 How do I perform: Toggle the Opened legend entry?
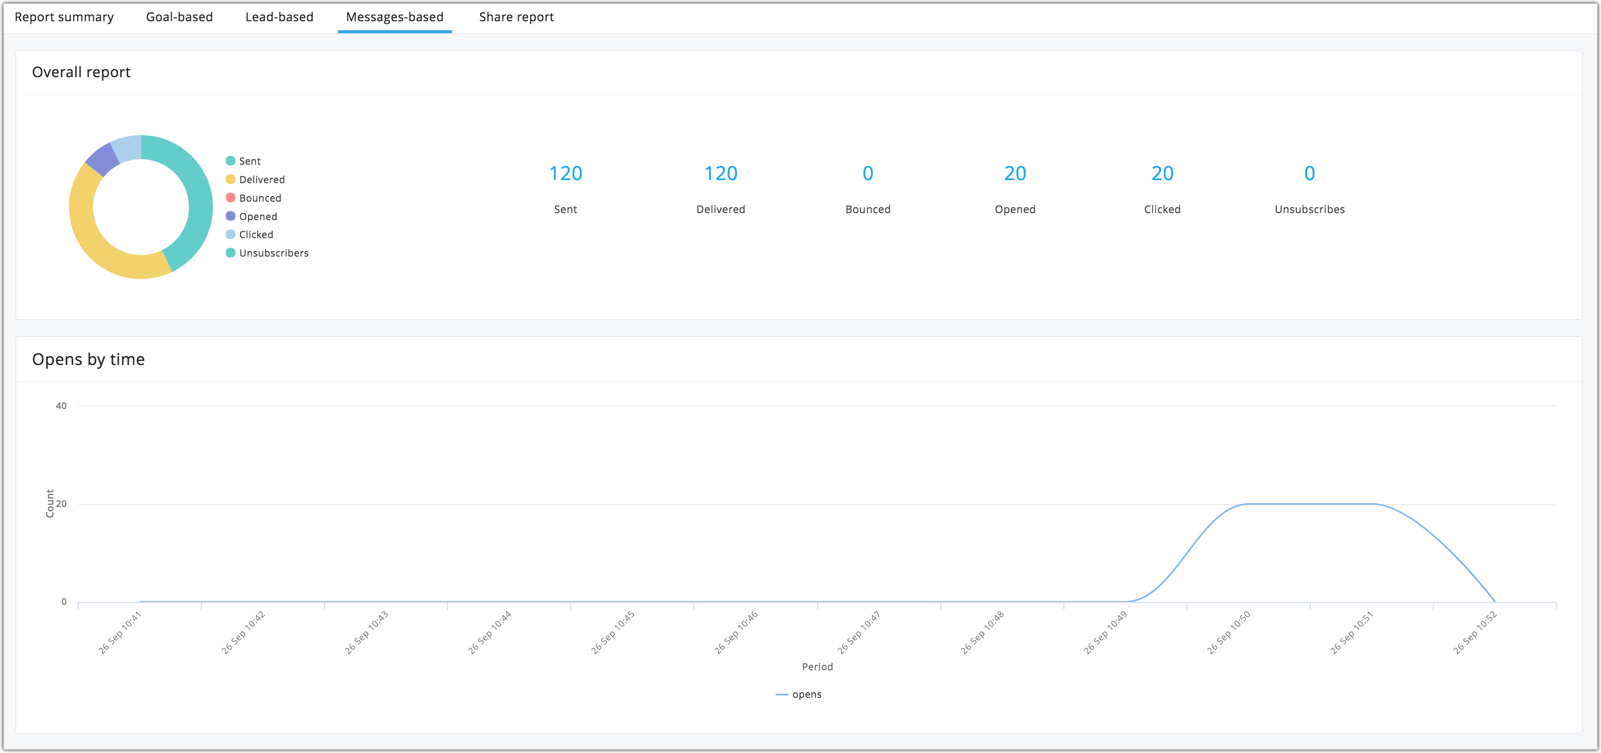pyautogui.click(x=251, y=216)
